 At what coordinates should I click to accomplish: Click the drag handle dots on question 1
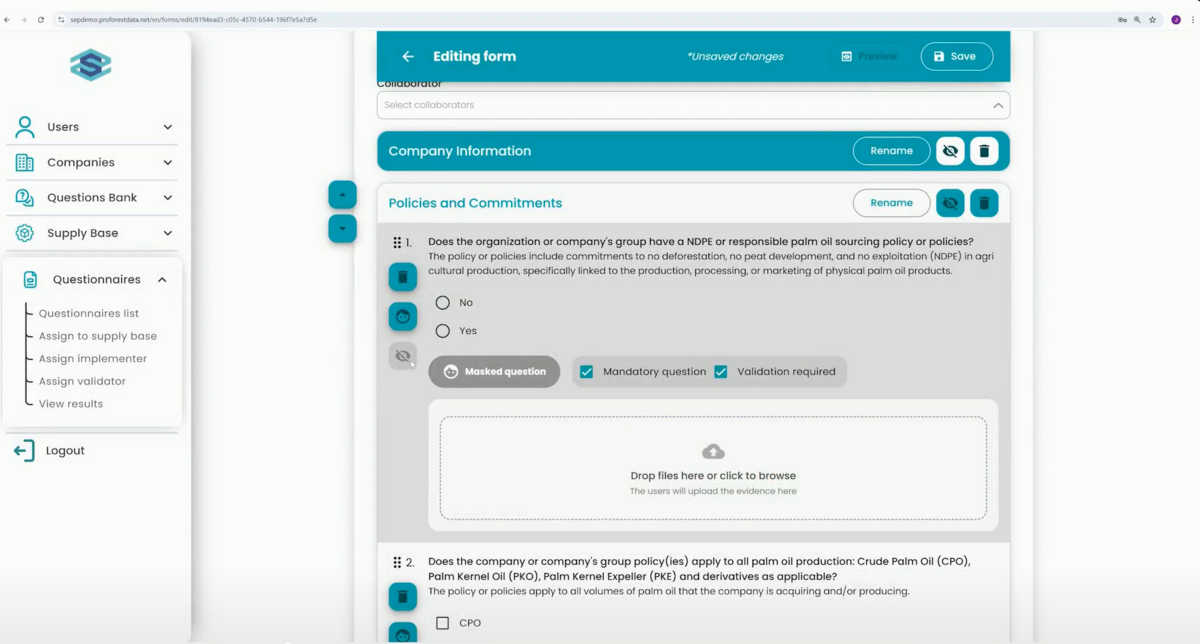397,242
